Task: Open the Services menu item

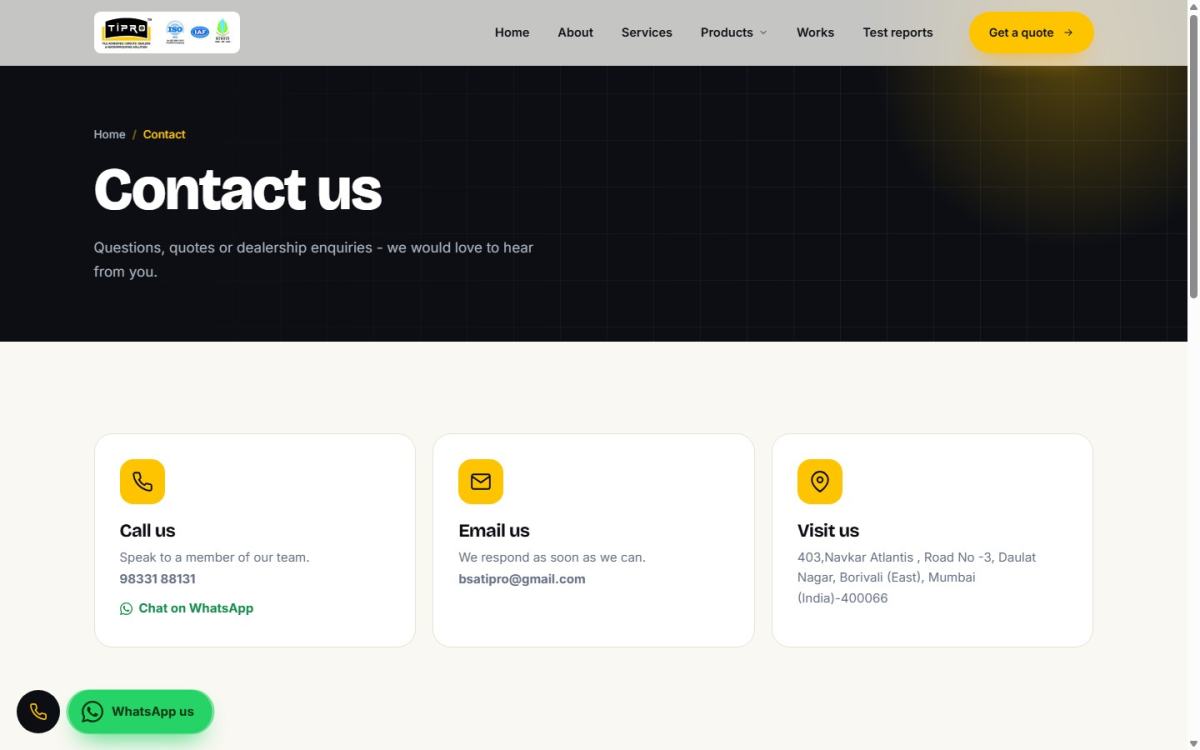Action: click(646, 33)
